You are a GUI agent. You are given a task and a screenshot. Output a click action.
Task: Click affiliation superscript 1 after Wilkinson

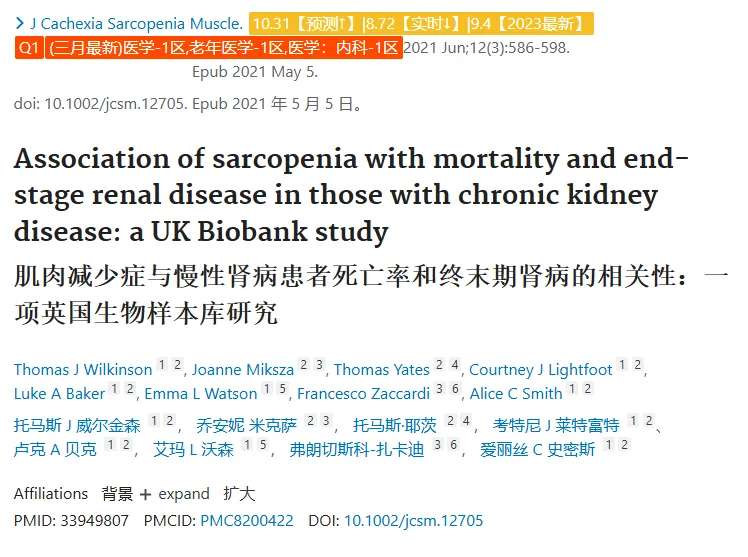162,365
